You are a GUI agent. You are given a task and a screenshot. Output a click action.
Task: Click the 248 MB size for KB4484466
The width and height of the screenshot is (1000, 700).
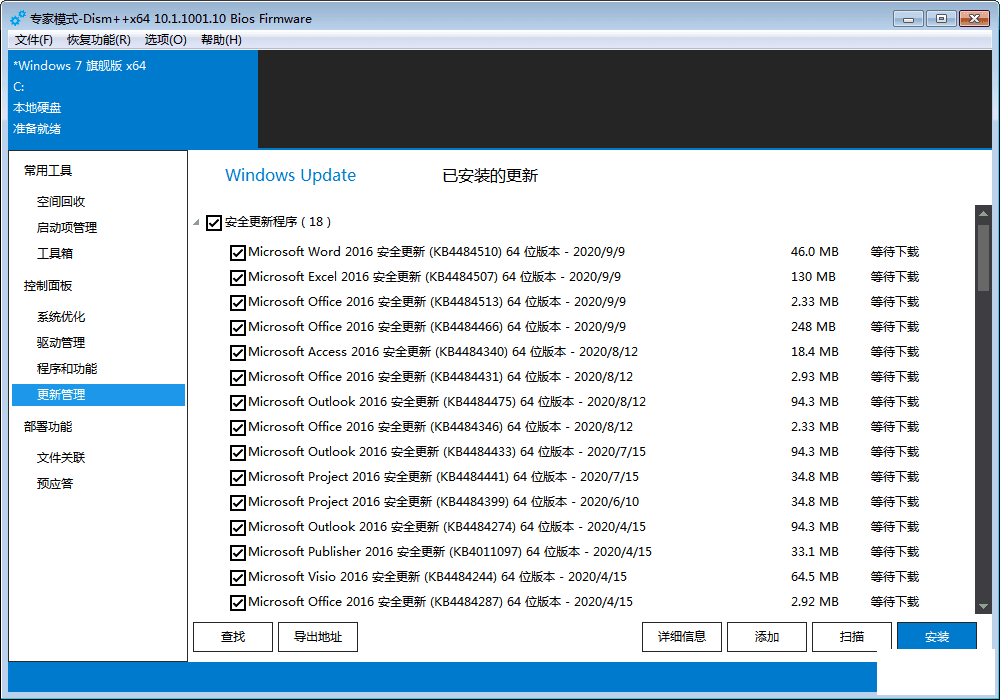[813, 326]
